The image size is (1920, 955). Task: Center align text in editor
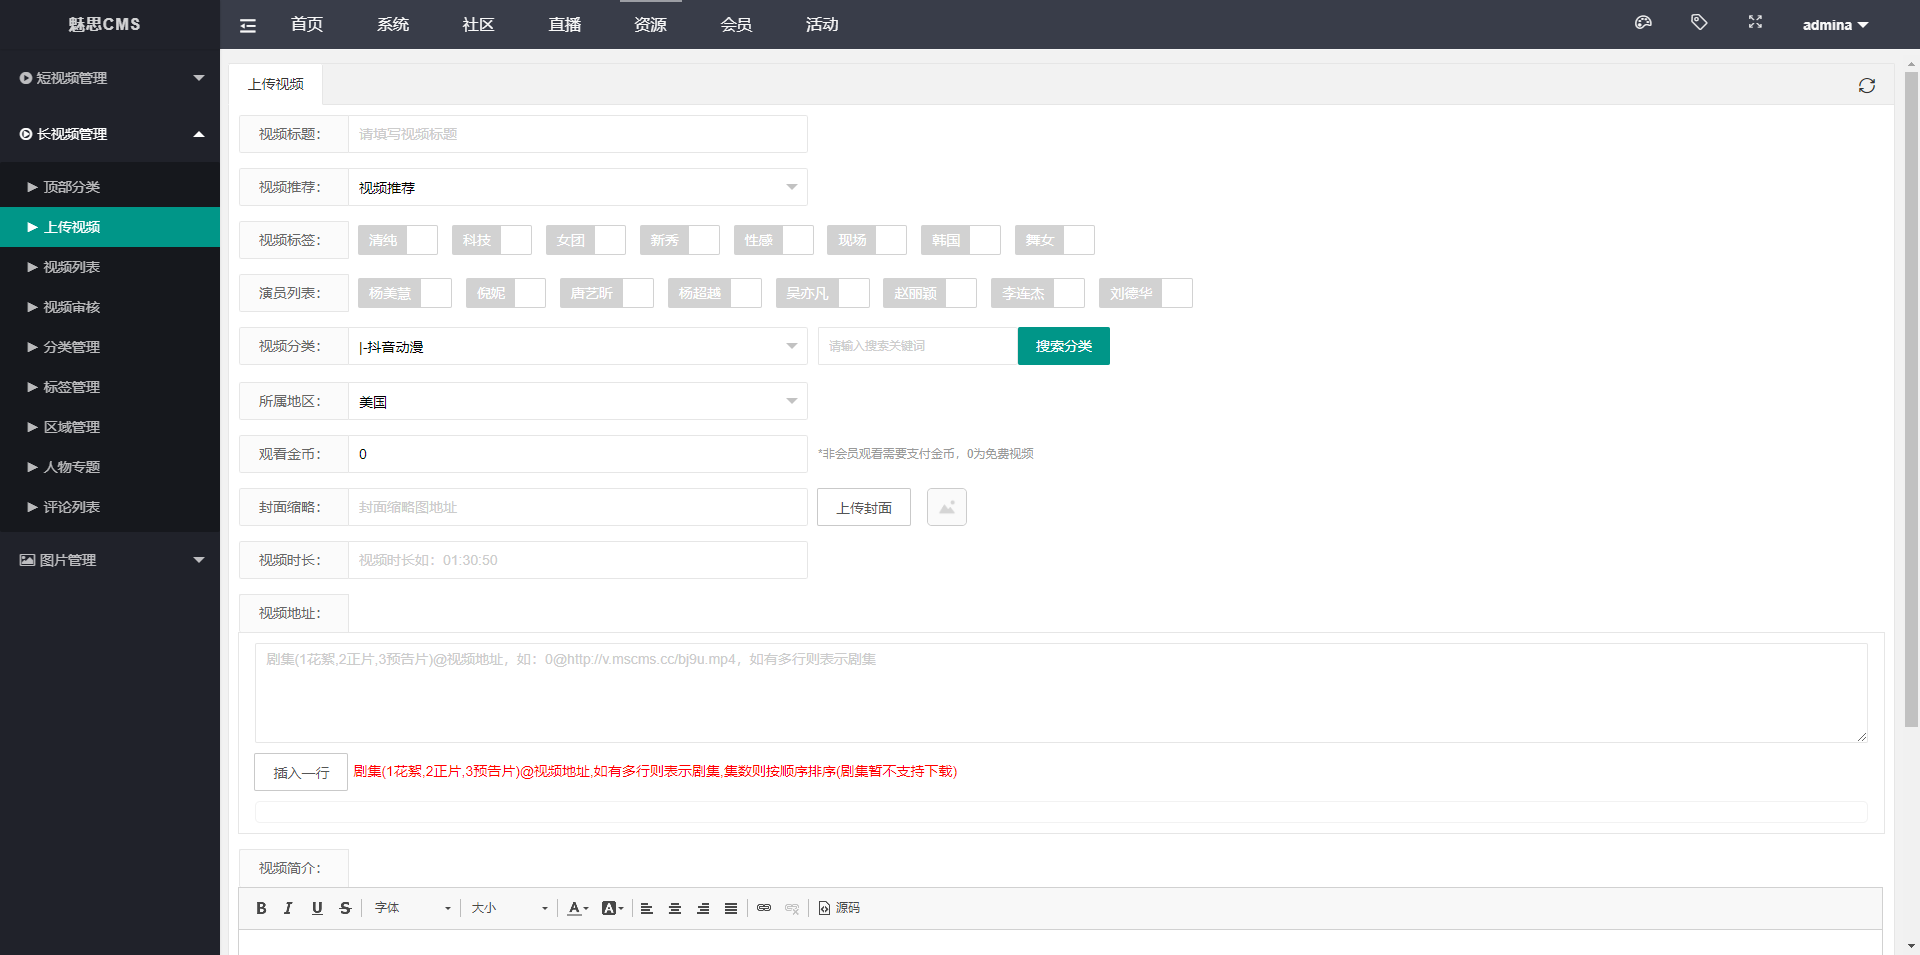click(675, 908)
